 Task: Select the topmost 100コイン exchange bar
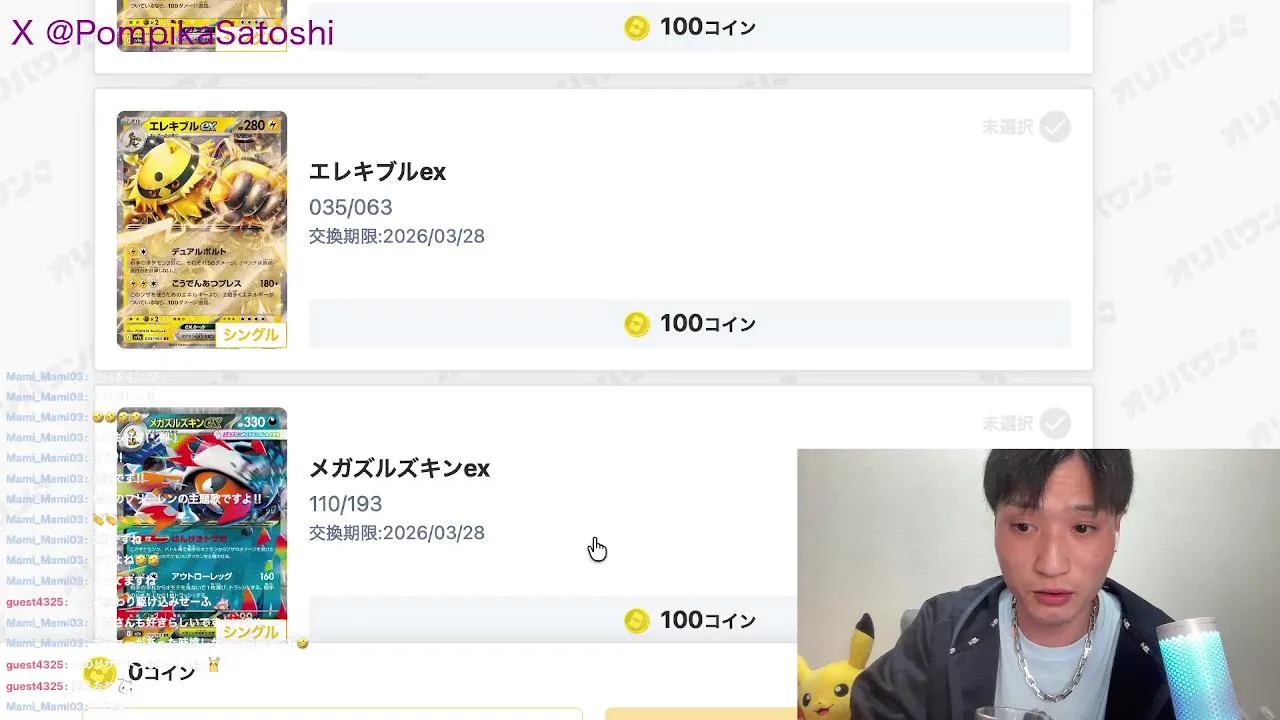(x=690, y=28)
